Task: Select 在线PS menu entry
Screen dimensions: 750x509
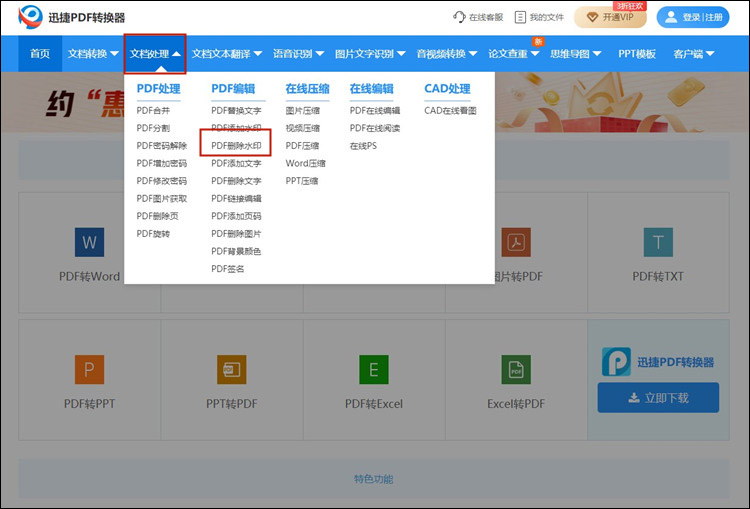Action: [x=364, y=145]
